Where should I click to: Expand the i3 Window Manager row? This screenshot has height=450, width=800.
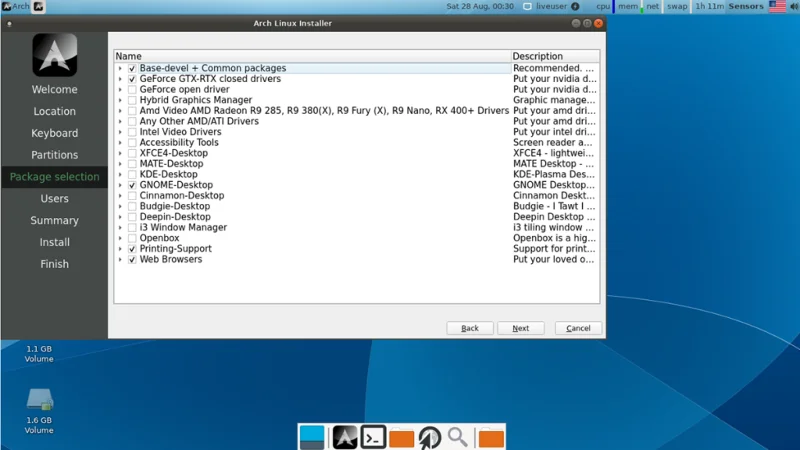tap(120, 228)
